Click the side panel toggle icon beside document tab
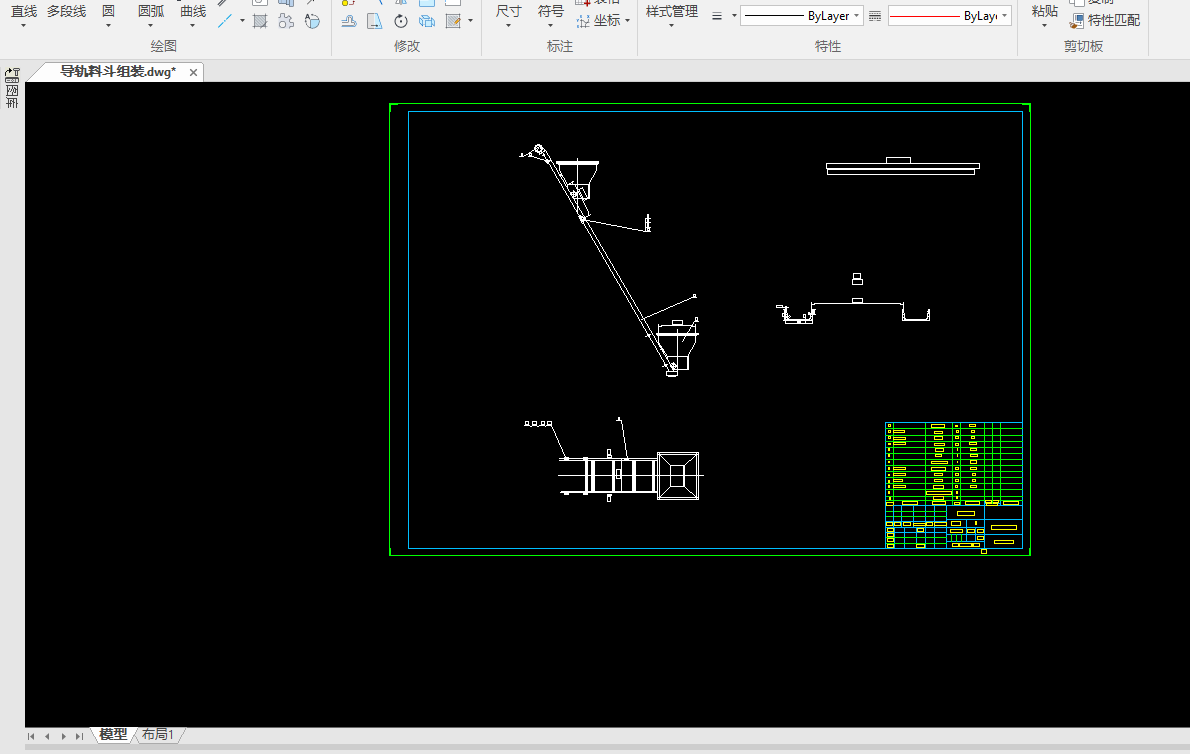 12,75
